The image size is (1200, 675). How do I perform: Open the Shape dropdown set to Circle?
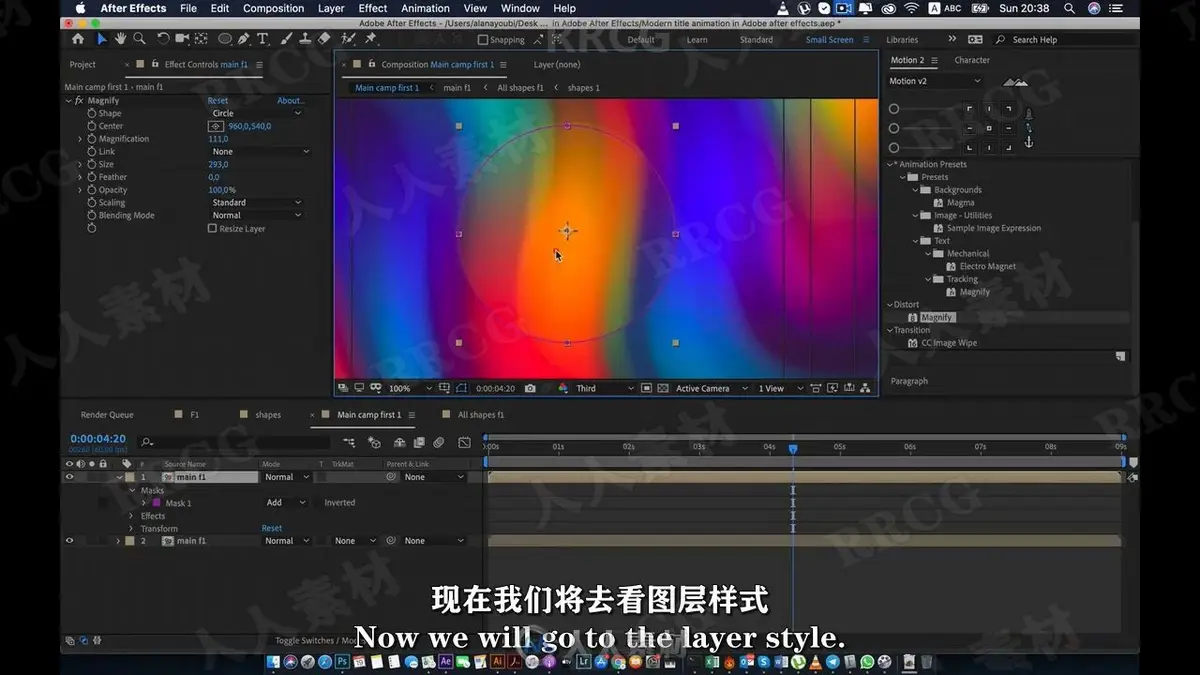tap(255, 113)
